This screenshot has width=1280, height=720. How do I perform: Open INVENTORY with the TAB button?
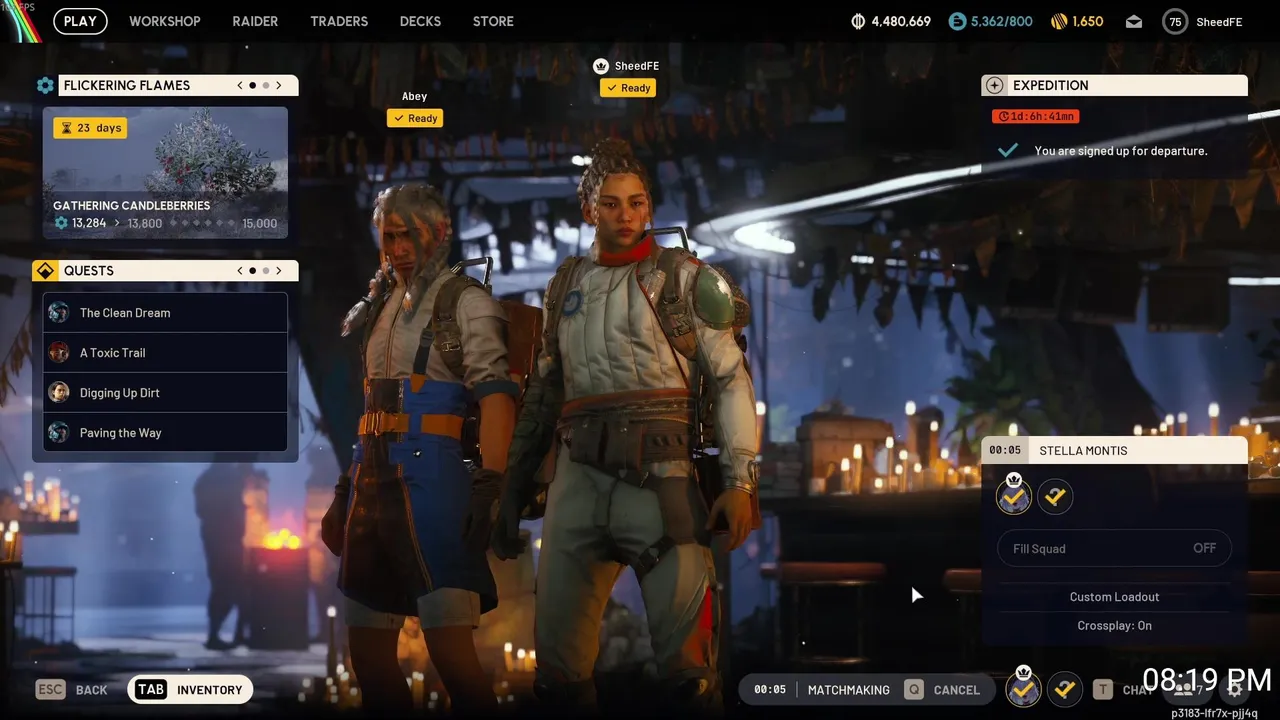190,690
